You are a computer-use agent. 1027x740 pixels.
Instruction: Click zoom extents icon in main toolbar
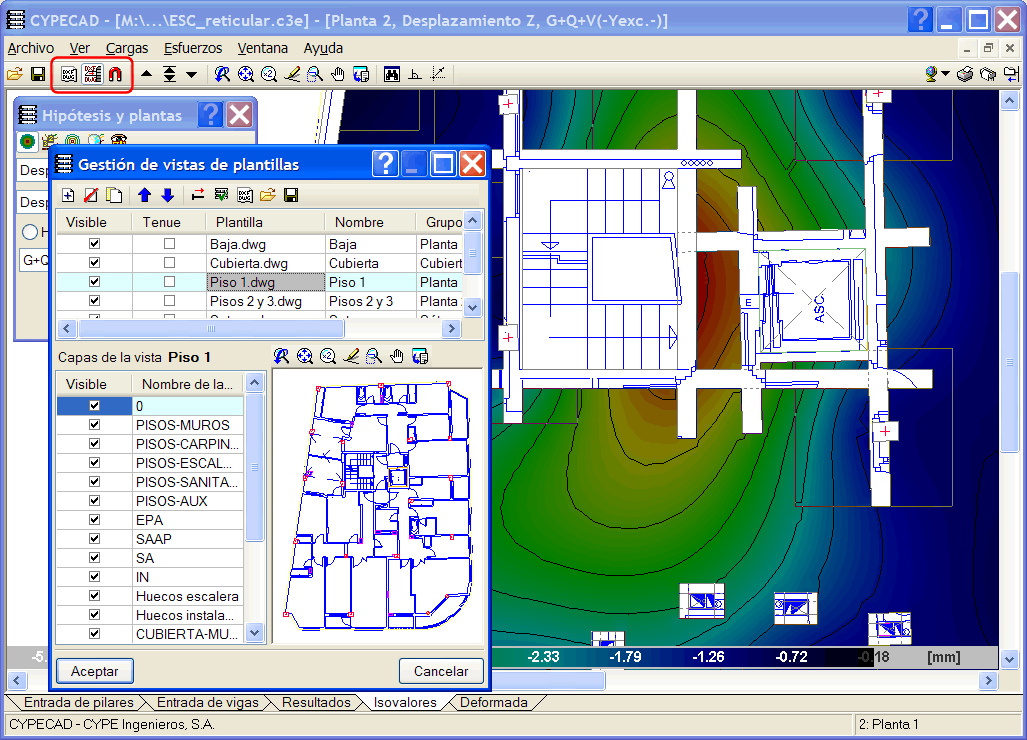click(x=246, y=74)
